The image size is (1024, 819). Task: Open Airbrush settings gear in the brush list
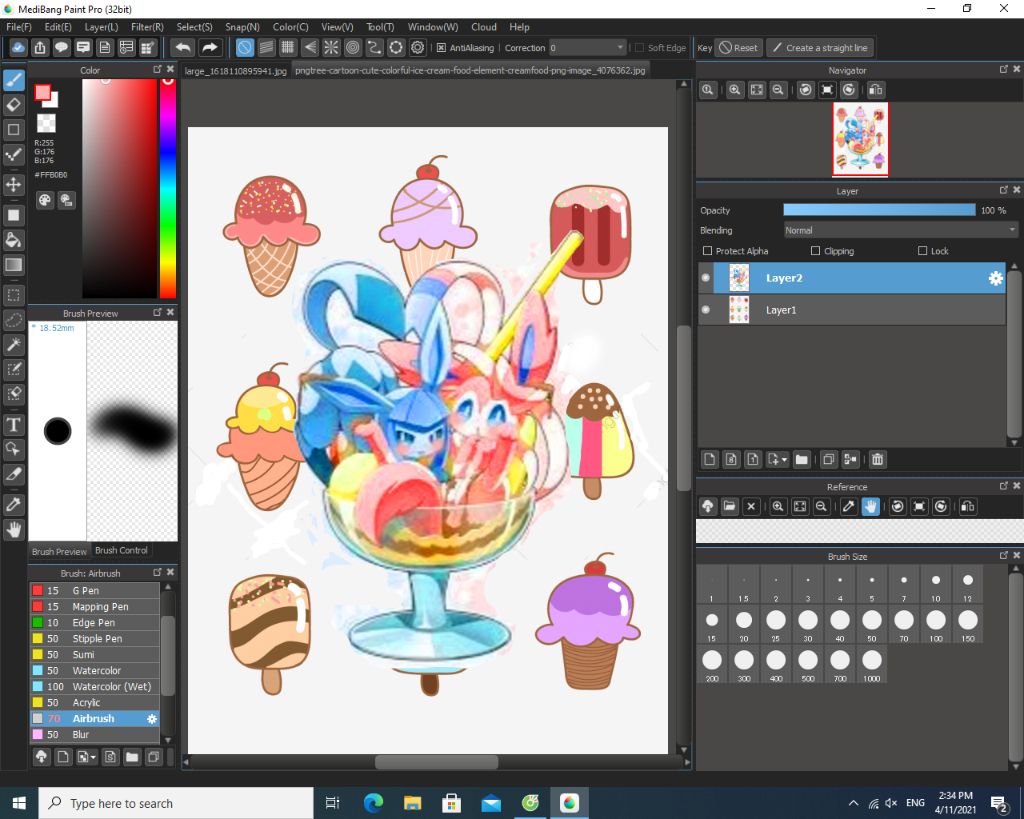(152, 718)
